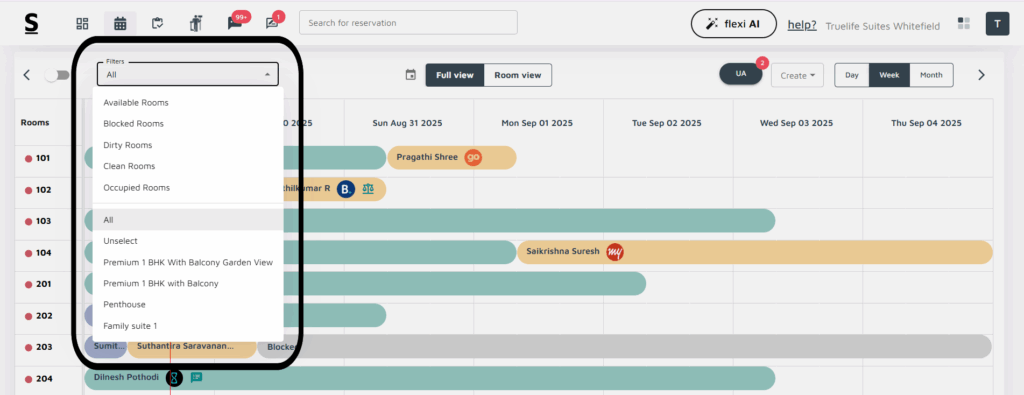Open the date picker calendar icon
1024x395 pixels.
pyautogui.click(x=411, y=75)
